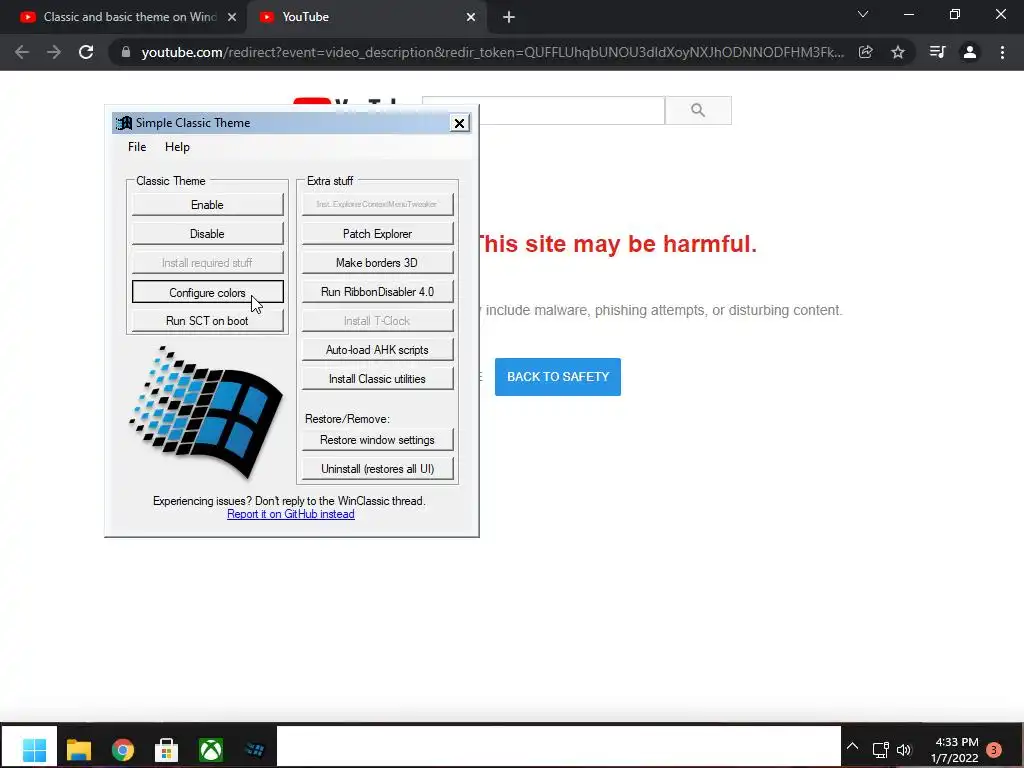The image size is (1024, 768).
Task: Launch Microsoft Store from the taskbar
Action: 167,750
